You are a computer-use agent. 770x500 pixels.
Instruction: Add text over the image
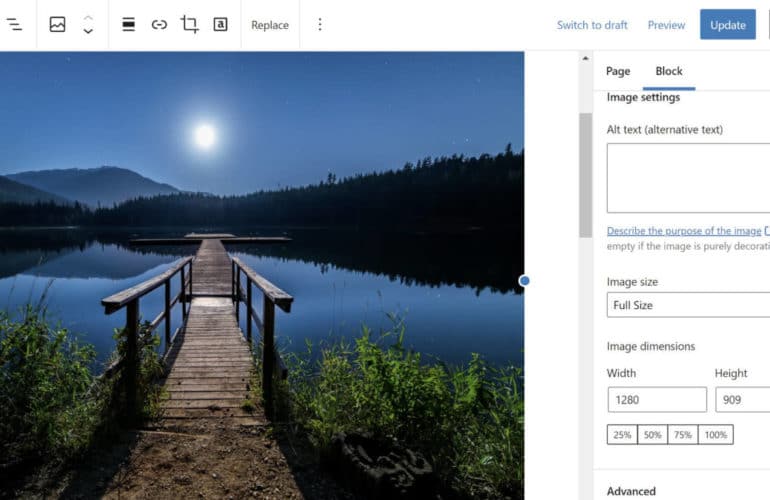coord(220,25)
